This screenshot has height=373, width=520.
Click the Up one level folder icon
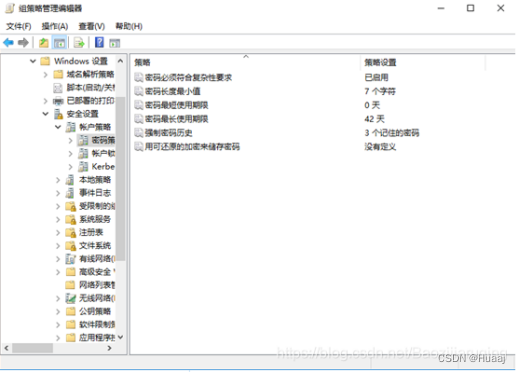[x=44, y=43]
